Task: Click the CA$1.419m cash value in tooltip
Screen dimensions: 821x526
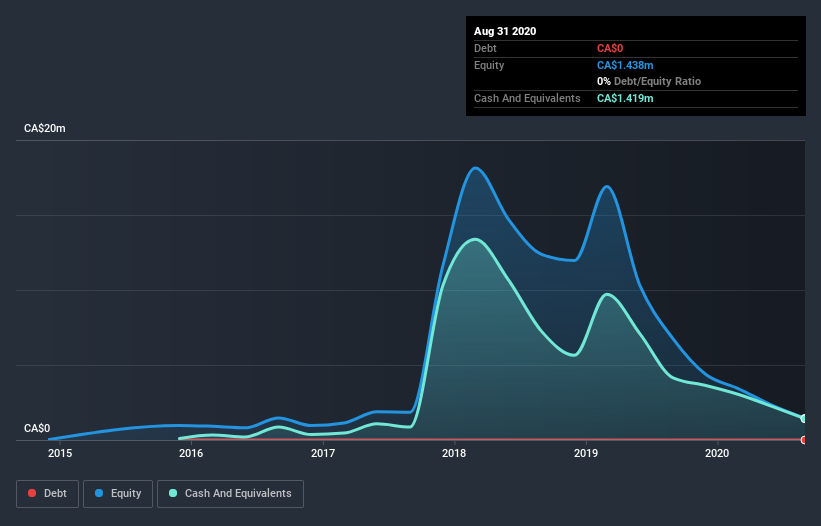Action: coord(625,98)
